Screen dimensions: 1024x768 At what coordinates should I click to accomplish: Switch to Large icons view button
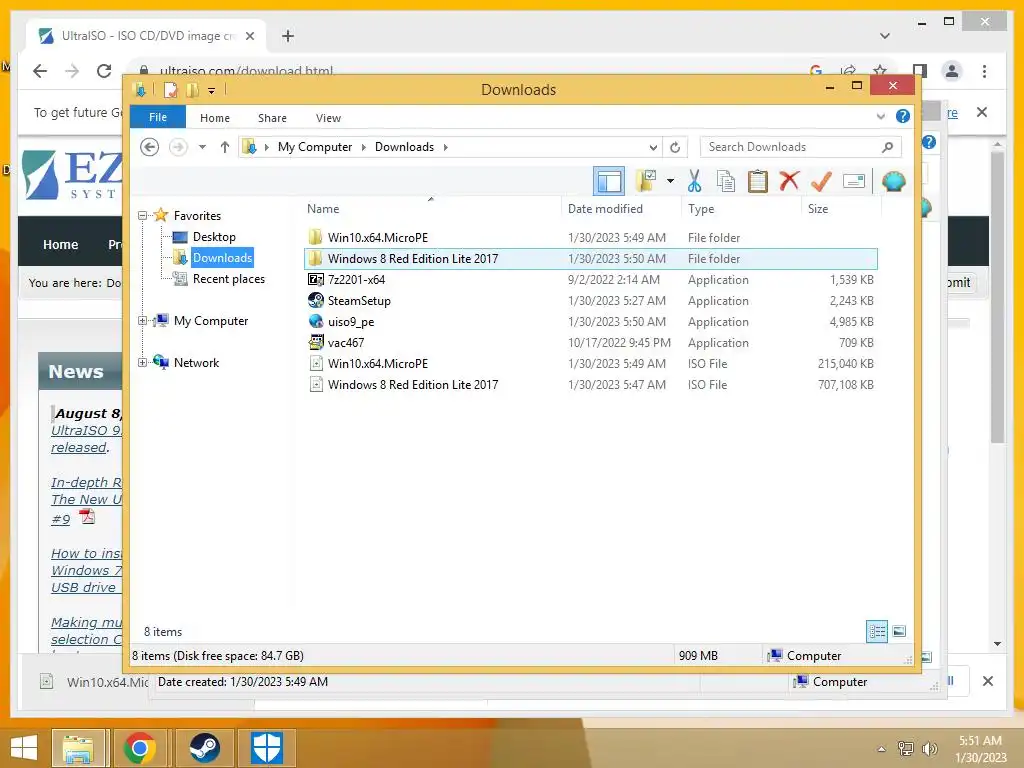(x=899, y=631)
